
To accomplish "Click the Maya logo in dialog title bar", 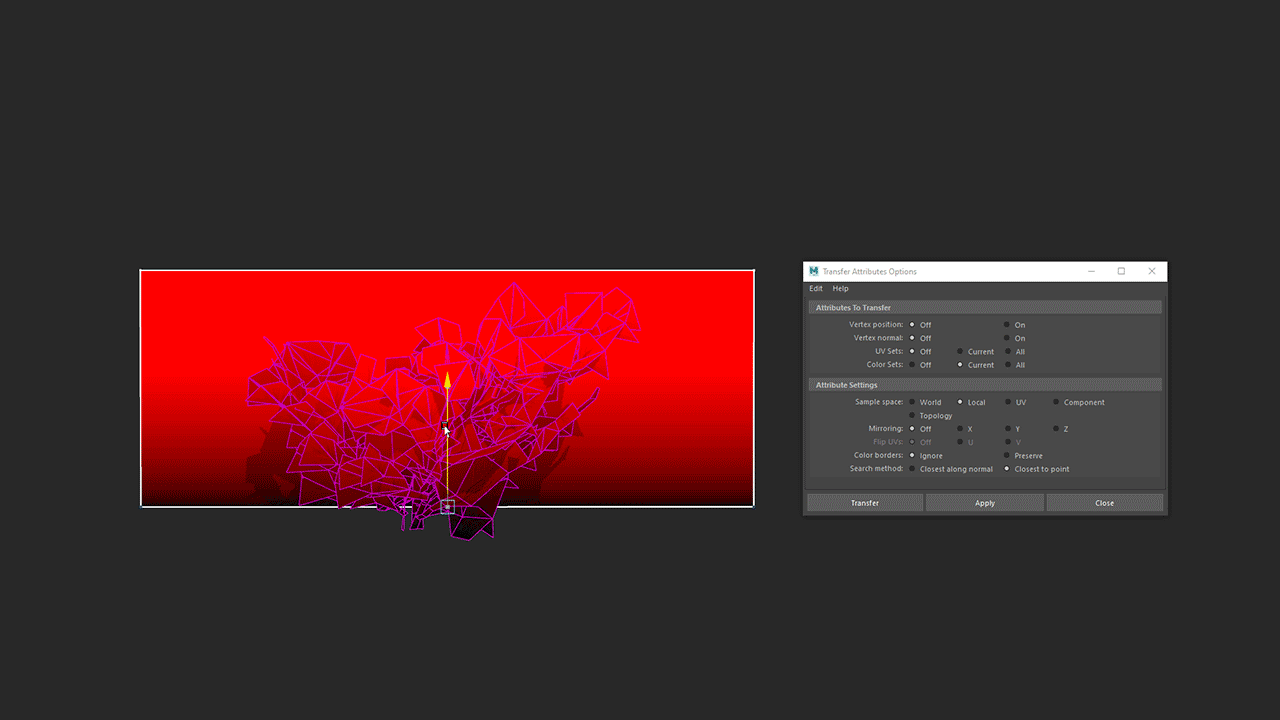I will (x=813, y=271).
